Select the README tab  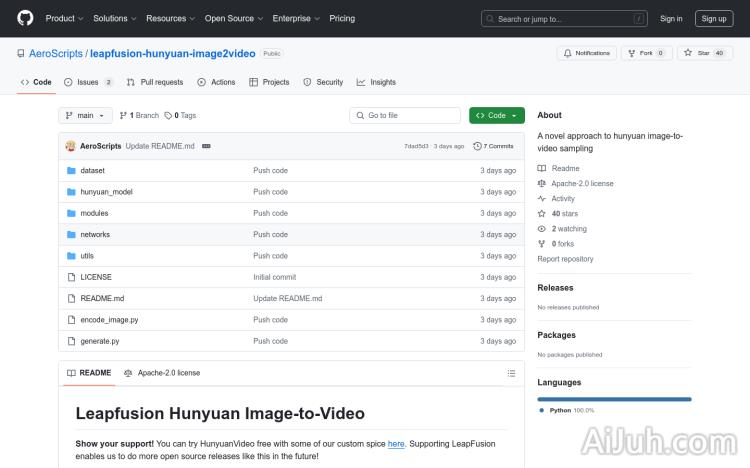pos(89,373)
